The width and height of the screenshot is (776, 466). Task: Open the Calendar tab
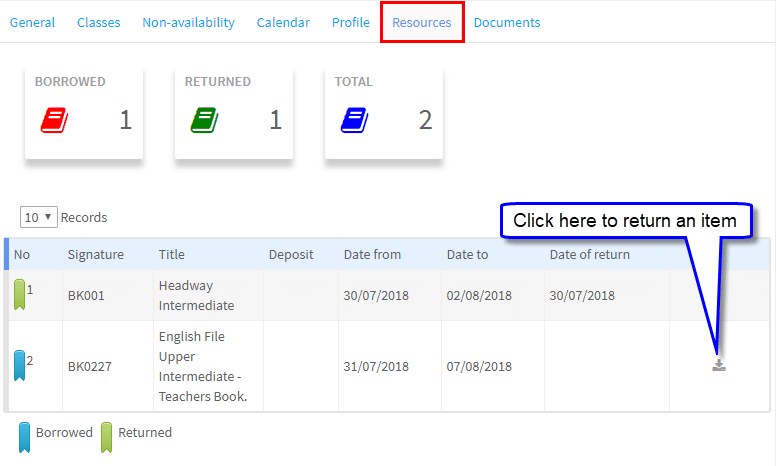pyautogui.click(x=283, y=22)
